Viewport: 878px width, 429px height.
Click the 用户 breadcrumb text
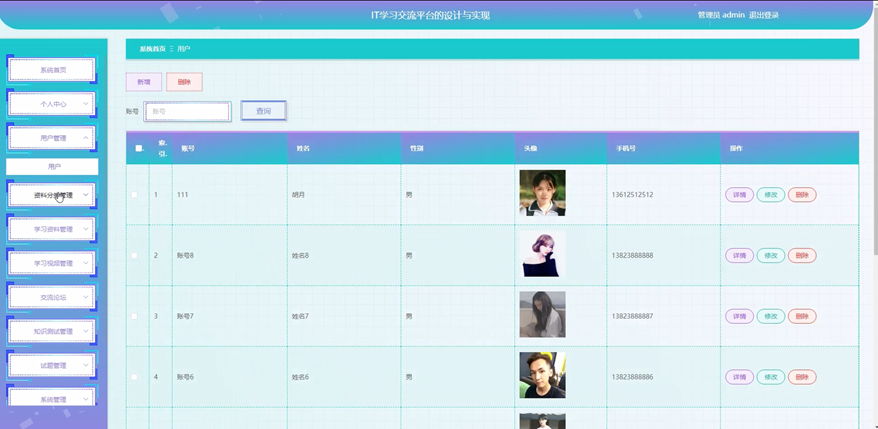click(184, 49)
